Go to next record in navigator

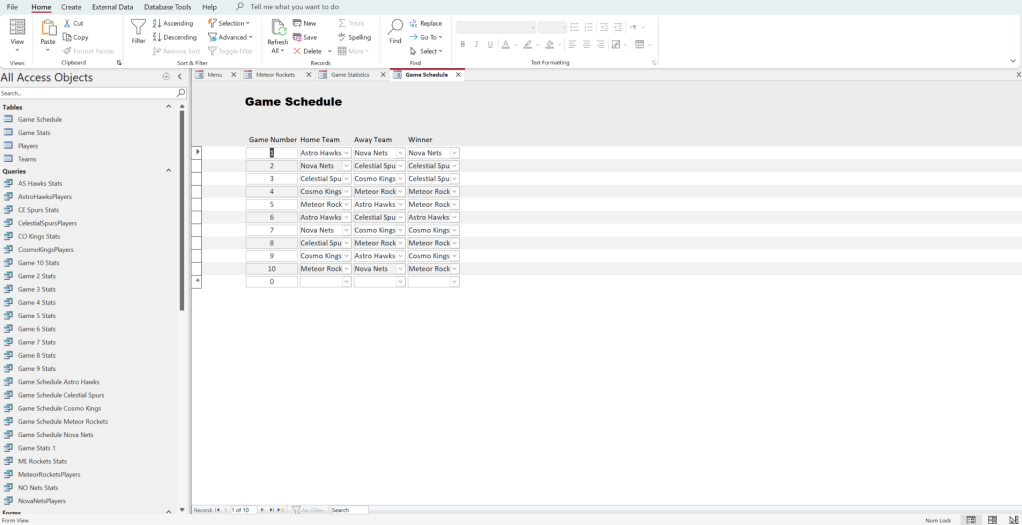pos(263,510)
